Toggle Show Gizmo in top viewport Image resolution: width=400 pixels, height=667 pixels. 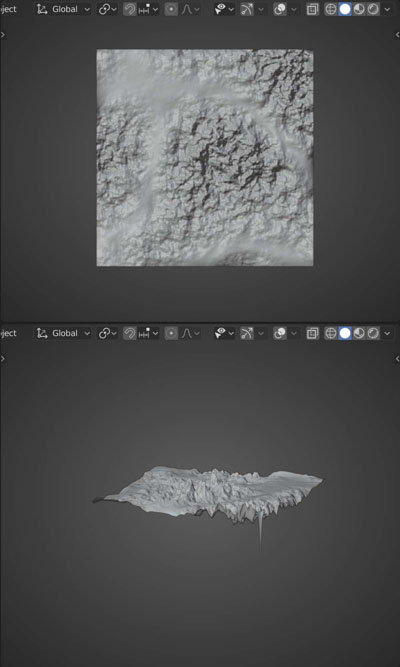tap(246, 9)
